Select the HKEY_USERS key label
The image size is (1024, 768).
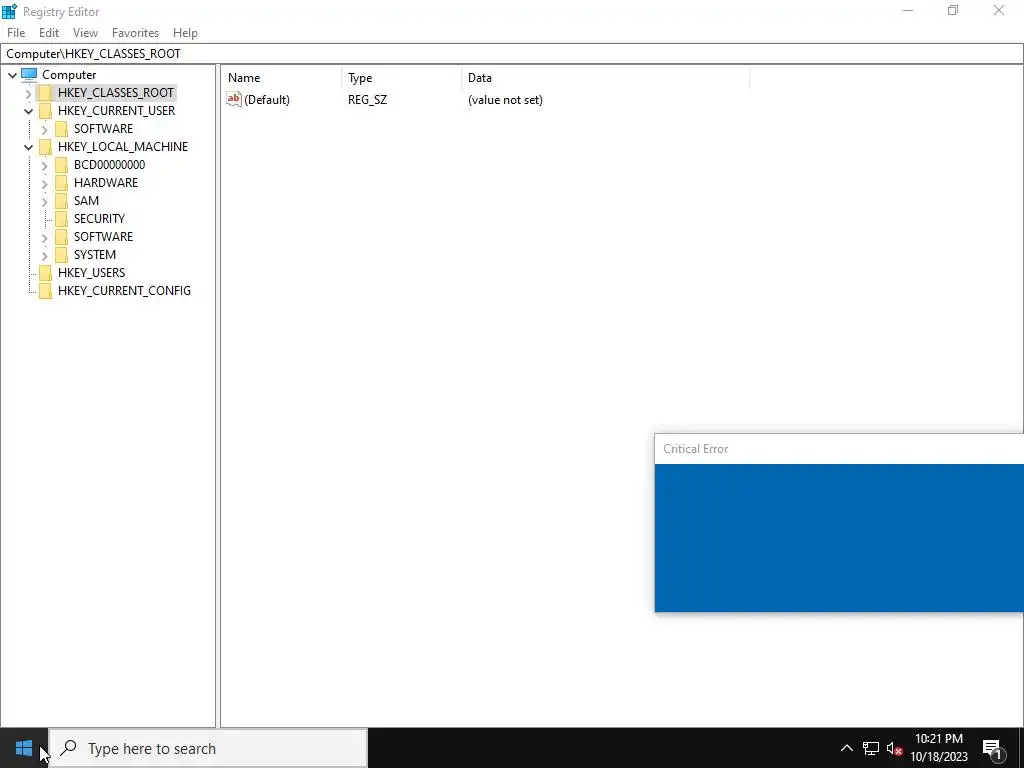[x=91, y=272]
